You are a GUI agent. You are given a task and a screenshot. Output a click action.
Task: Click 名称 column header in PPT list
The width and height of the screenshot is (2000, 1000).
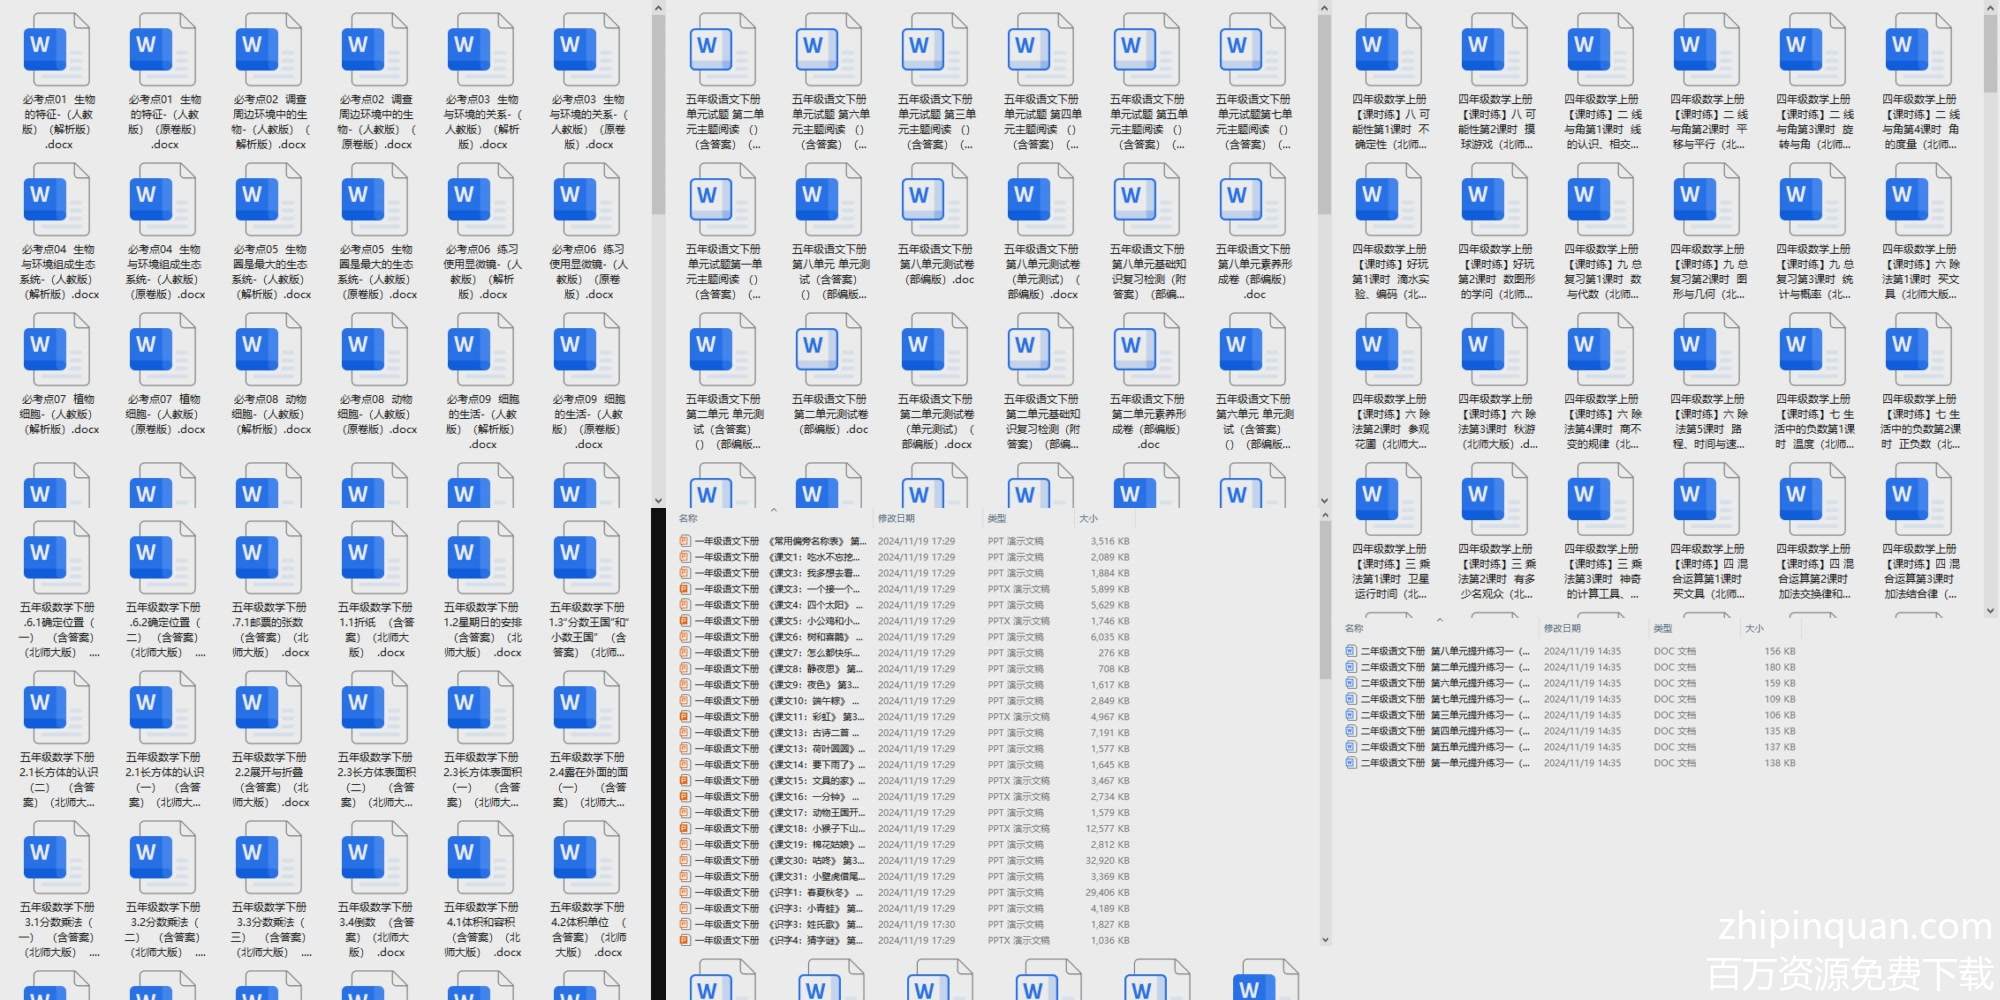click(x=688, y=518)
